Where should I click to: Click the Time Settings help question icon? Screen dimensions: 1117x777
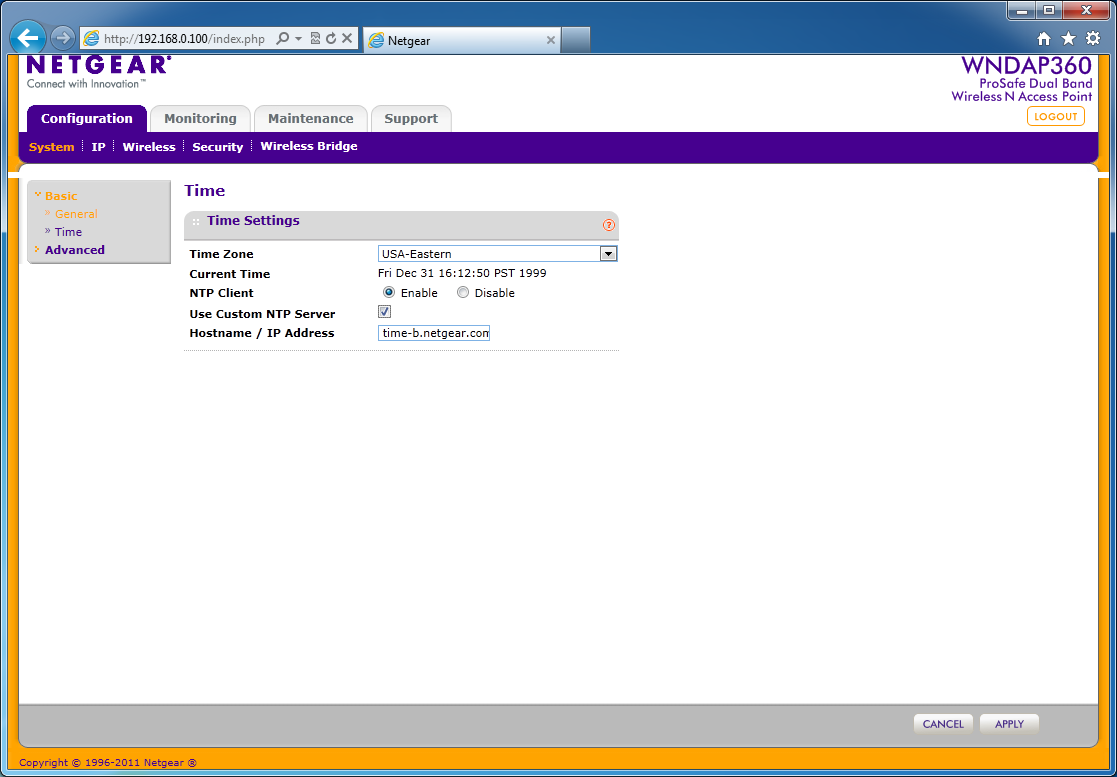[608, 225]
